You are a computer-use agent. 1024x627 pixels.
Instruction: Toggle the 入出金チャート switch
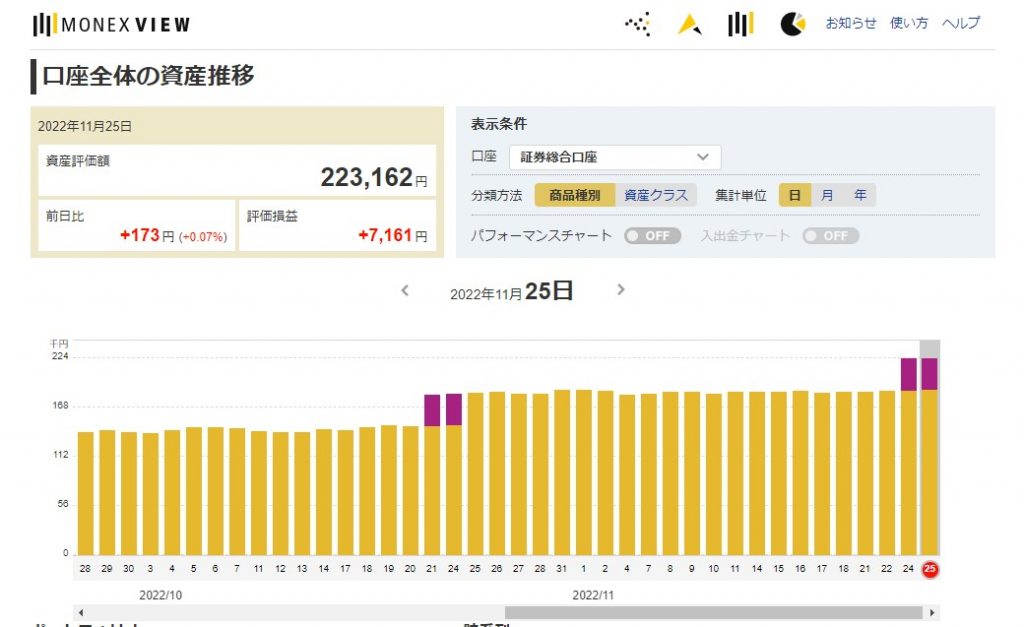coord(830,236)
